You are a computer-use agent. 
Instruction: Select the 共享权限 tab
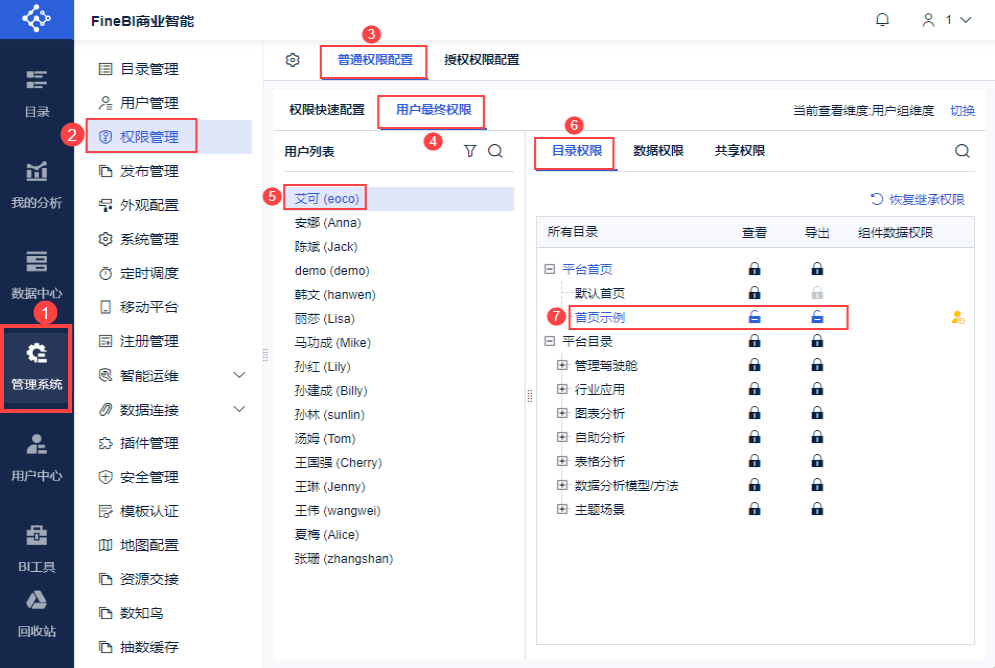740,151
